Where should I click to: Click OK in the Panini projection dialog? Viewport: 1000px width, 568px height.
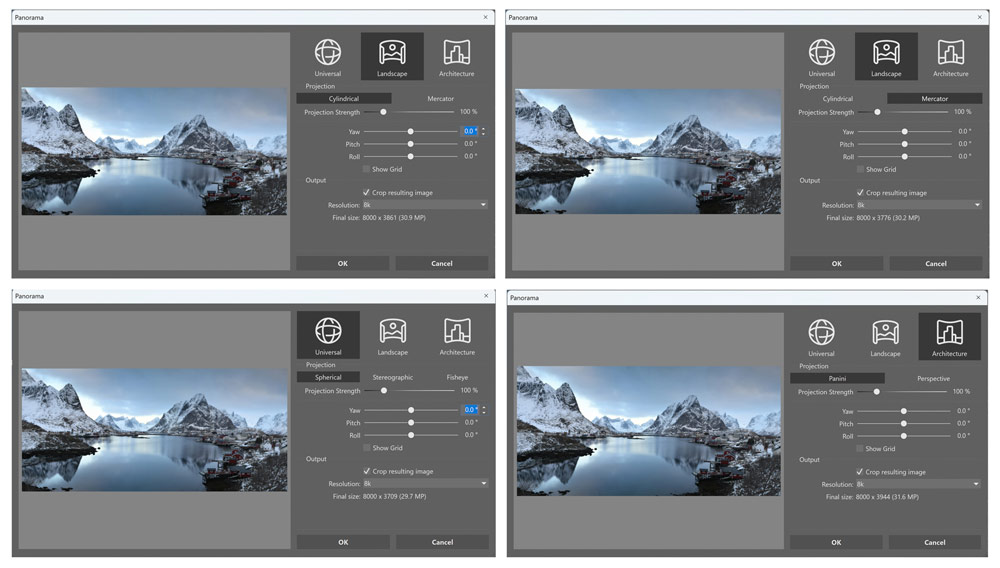coord(836,543)
